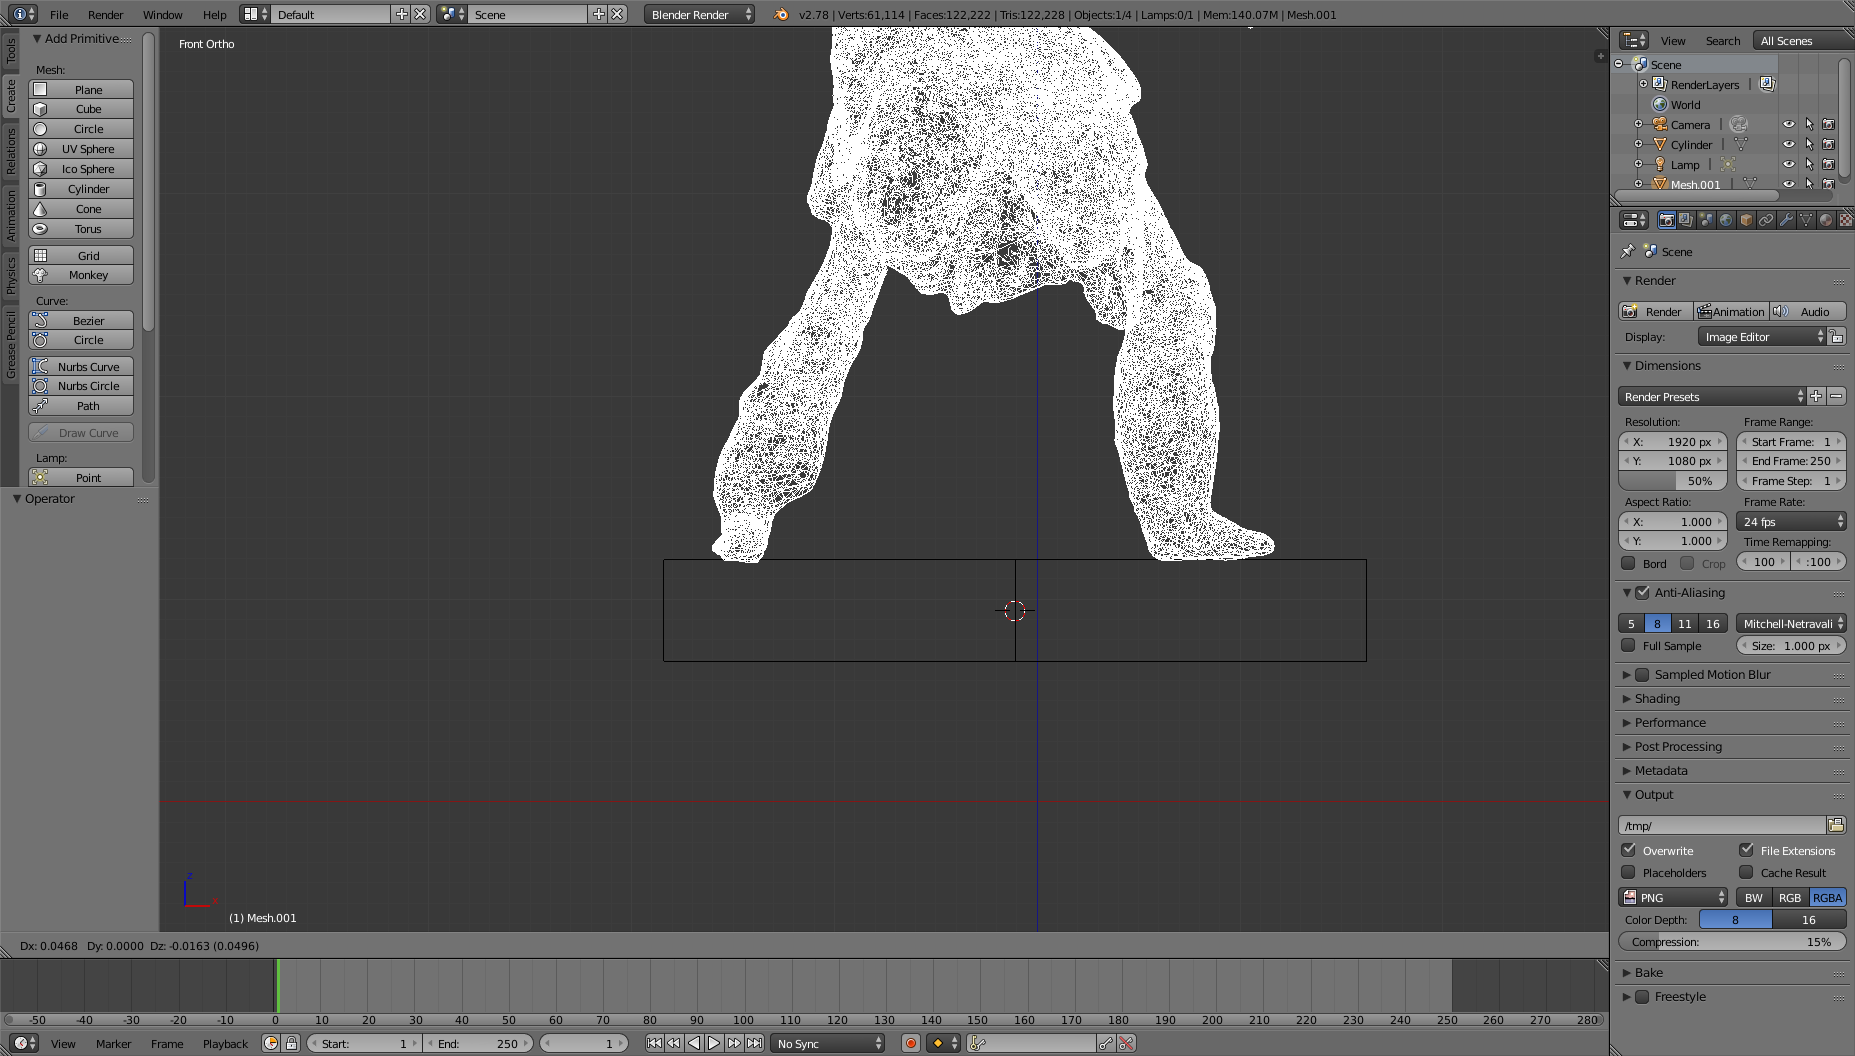Uncheck File Extensions checkbox
Viewport: 1855px width, 1056px height.
coord(1746,850)
